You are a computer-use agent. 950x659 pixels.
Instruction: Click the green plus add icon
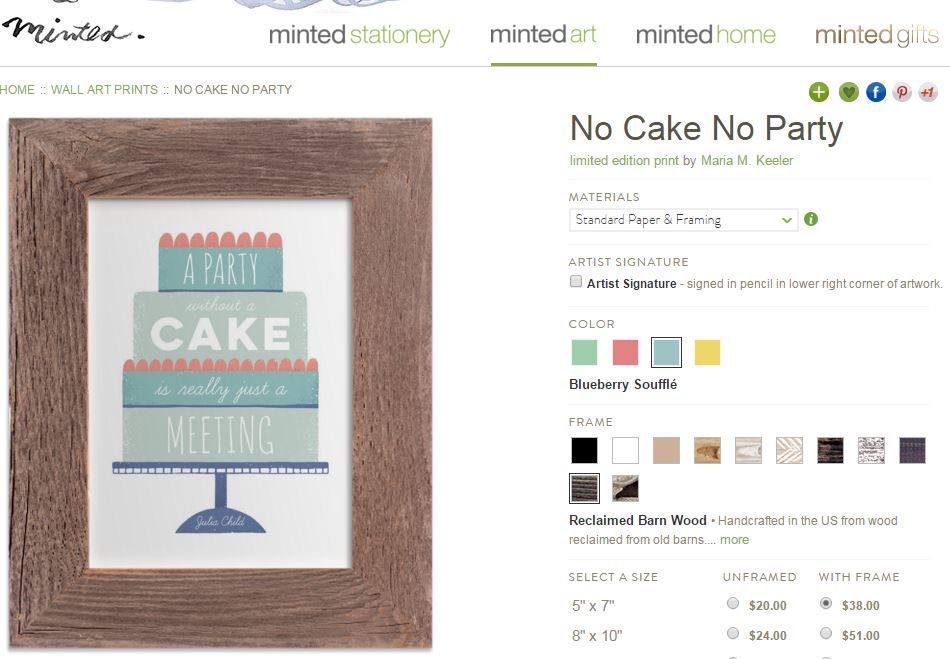819,92
